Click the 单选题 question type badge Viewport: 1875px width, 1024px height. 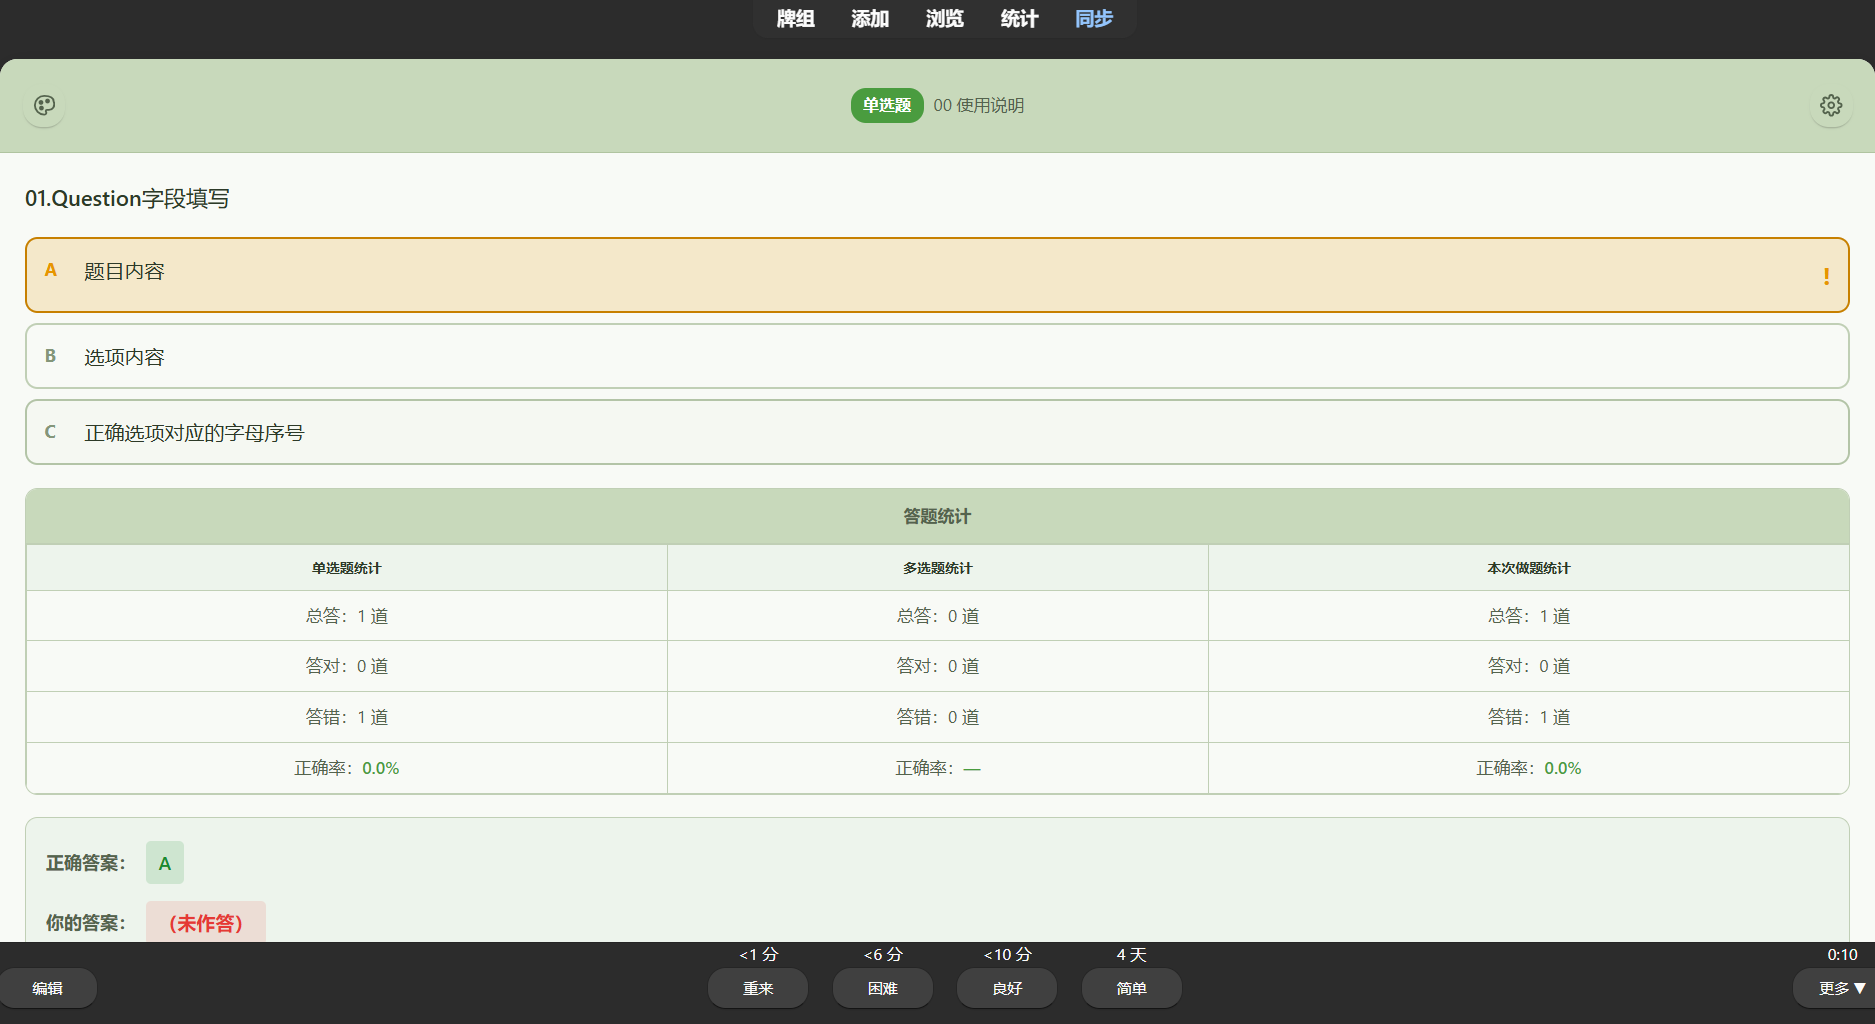coord(887,105)
